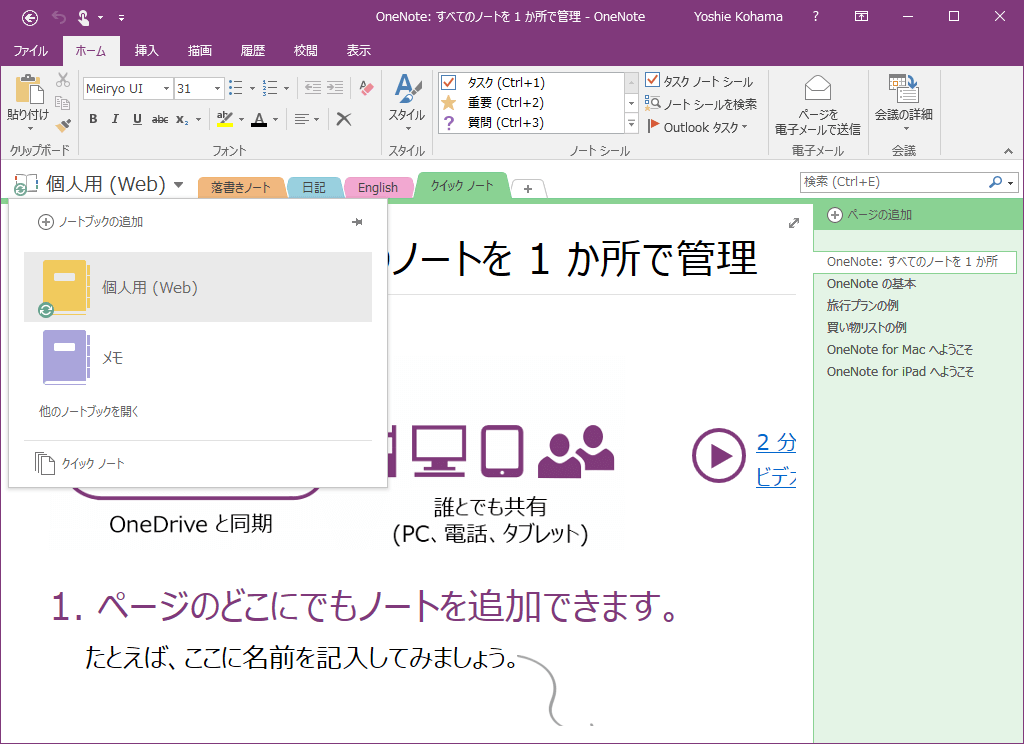Open the 日記 section tab

[314, 187]
